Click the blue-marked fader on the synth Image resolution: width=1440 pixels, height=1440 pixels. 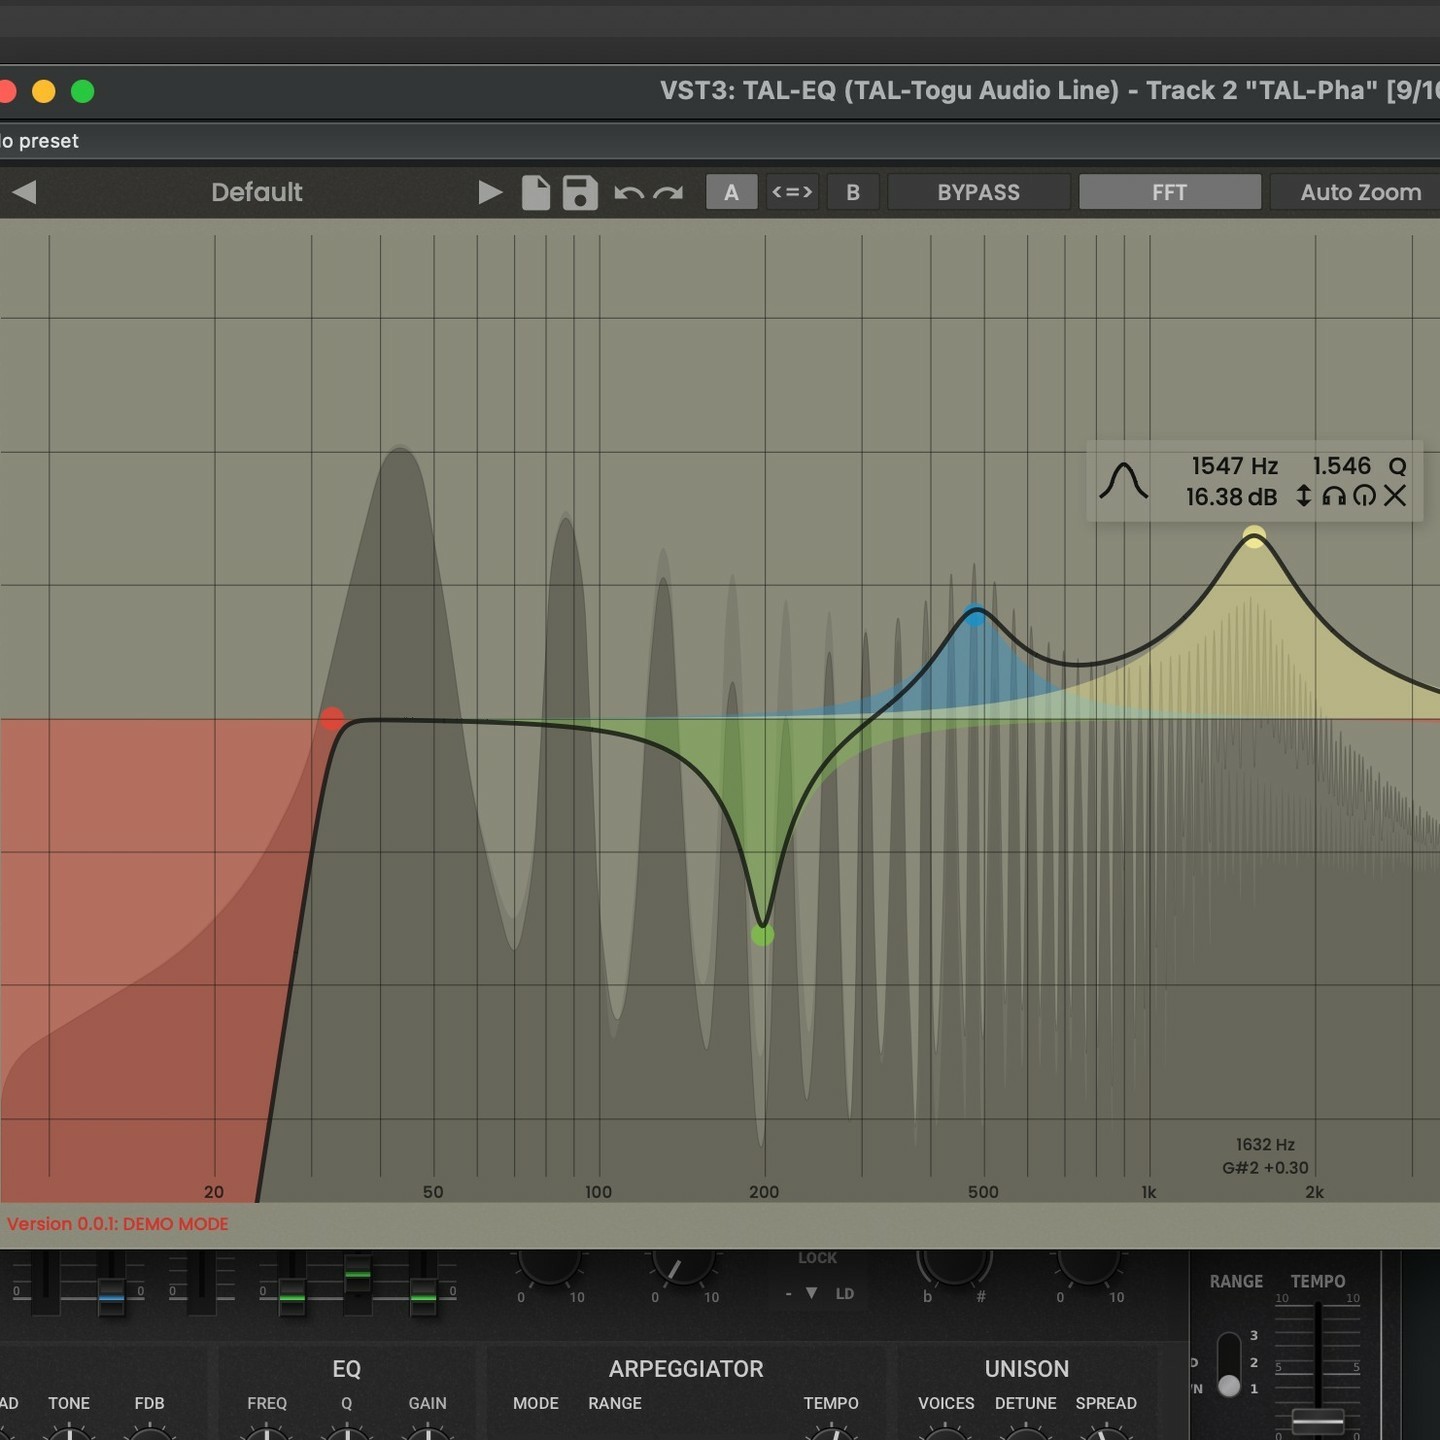point(111,1296)
